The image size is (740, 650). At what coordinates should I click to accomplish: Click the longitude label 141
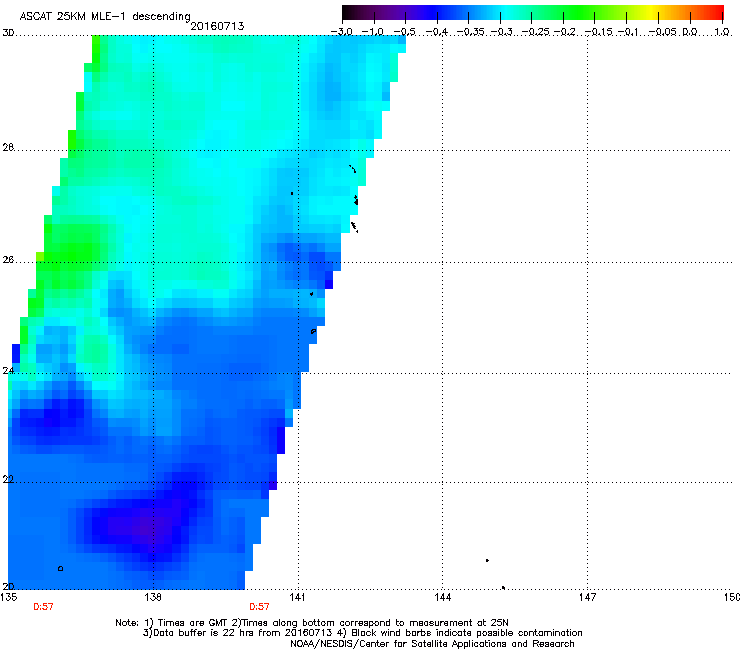click(297, 597)
